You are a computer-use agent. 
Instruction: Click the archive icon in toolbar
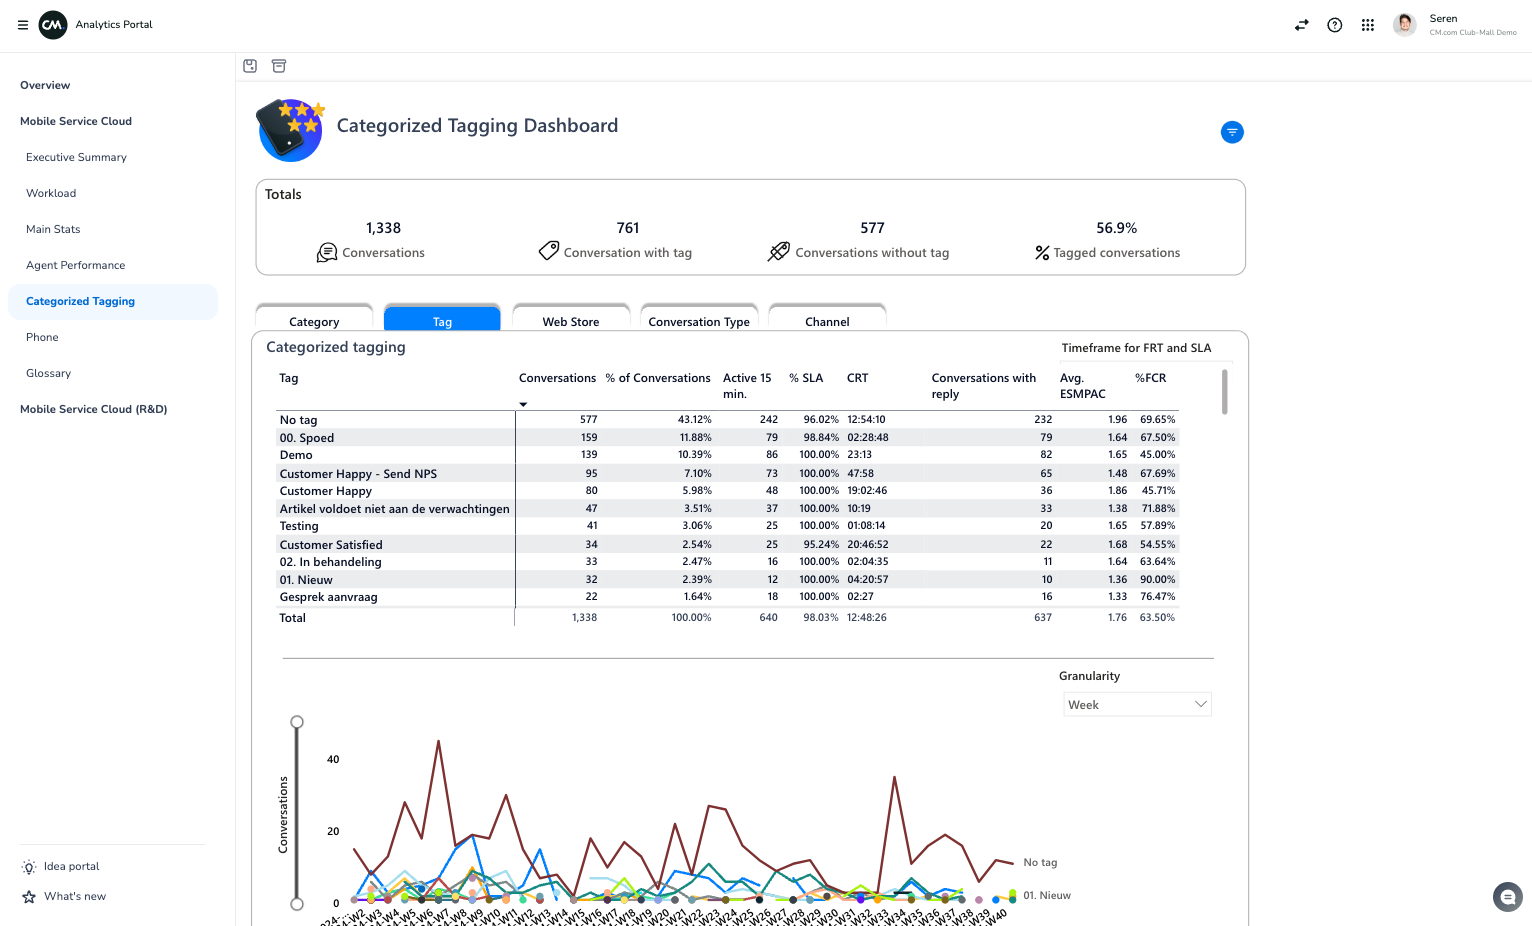point(279,66)
